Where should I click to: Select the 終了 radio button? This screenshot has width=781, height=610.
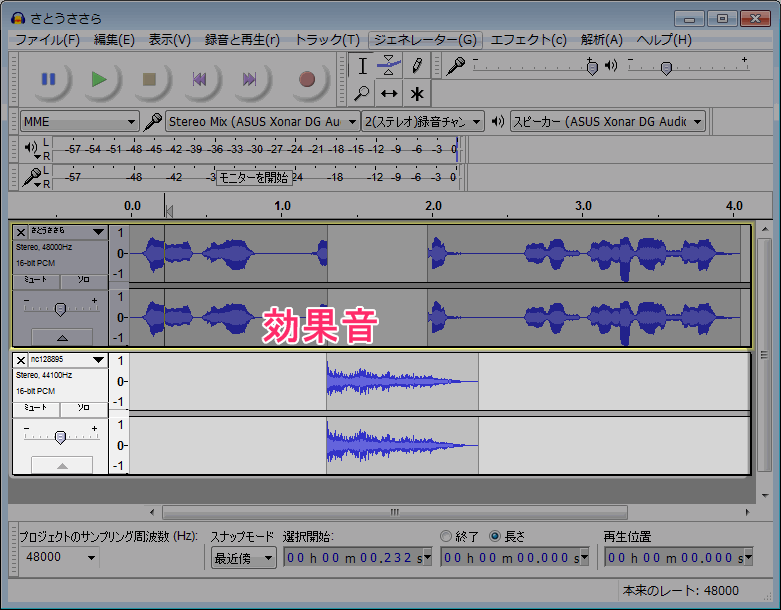point(446,536)
